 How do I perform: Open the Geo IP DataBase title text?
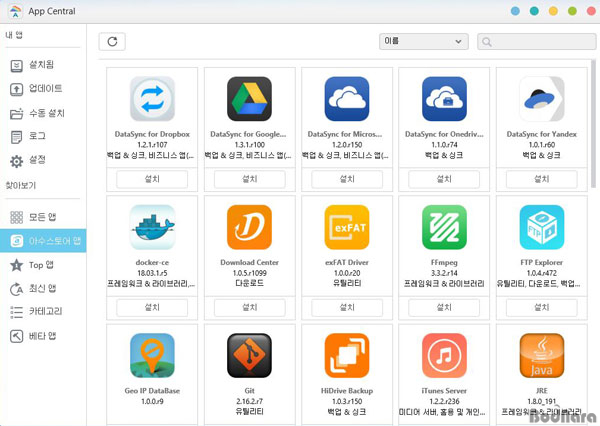pyautogui.click(x=152, y=391)
